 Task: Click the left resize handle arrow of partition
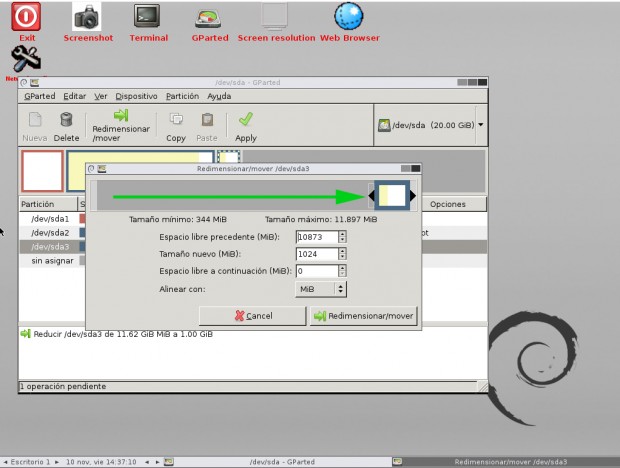[371, 195]
